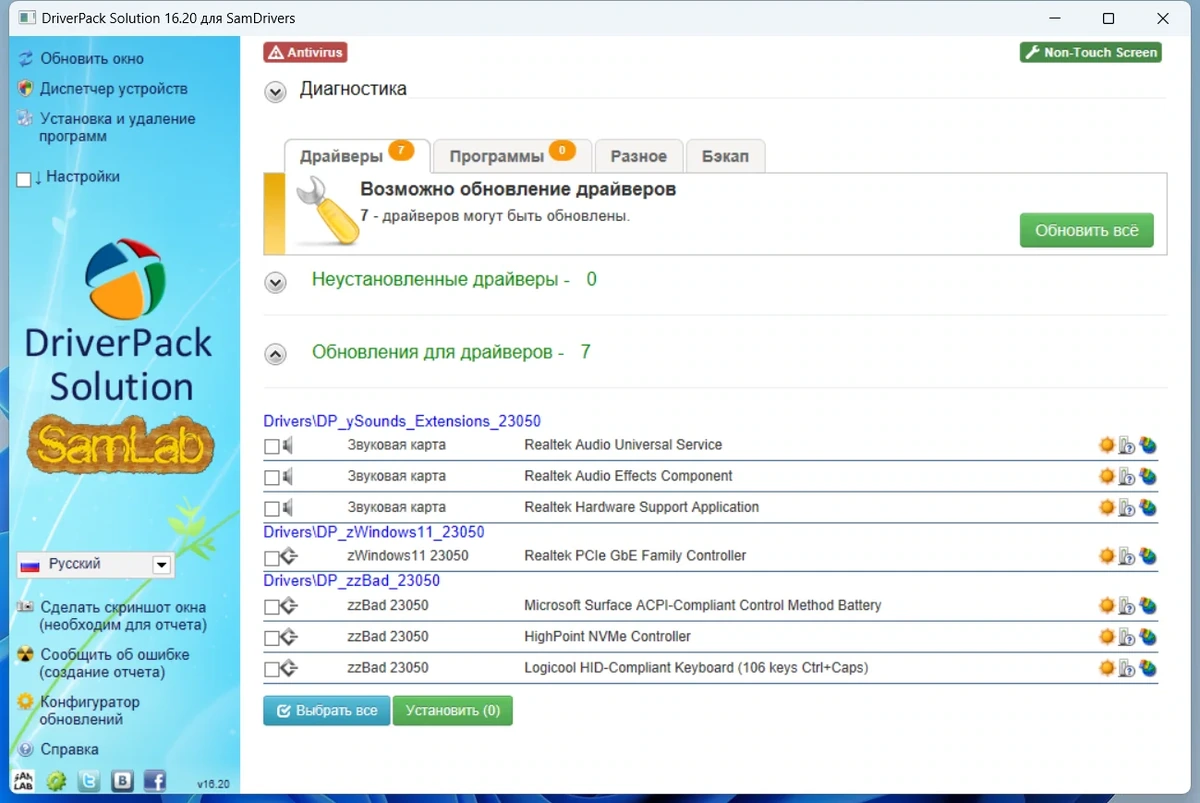Click the green gear icon in bottom bar
Image resolution: width=1200 pixels, height=803 pixels.
pyautogui.click(x=56, y=781)
